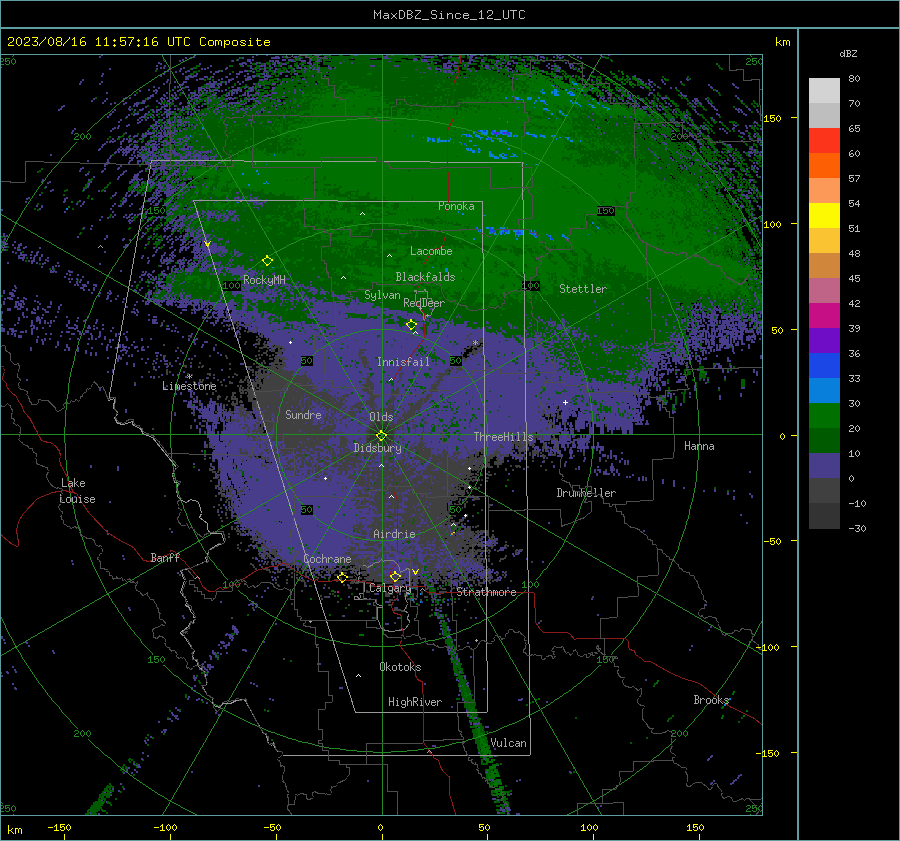Select the bright green 30-20 dBZ swatch
This screenshot has height=841, width=900.
824,416
